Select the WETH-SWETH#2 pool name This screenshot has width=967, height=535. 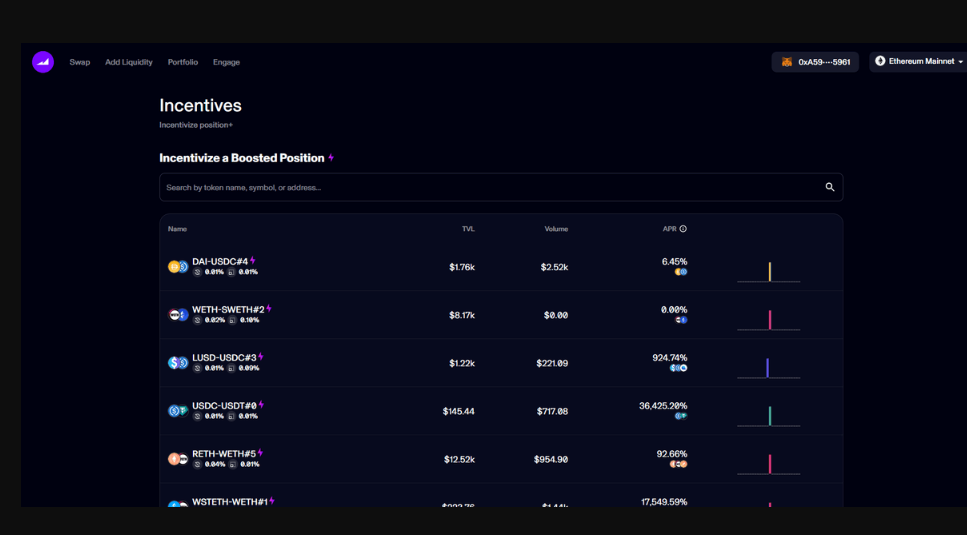(228, 309)
